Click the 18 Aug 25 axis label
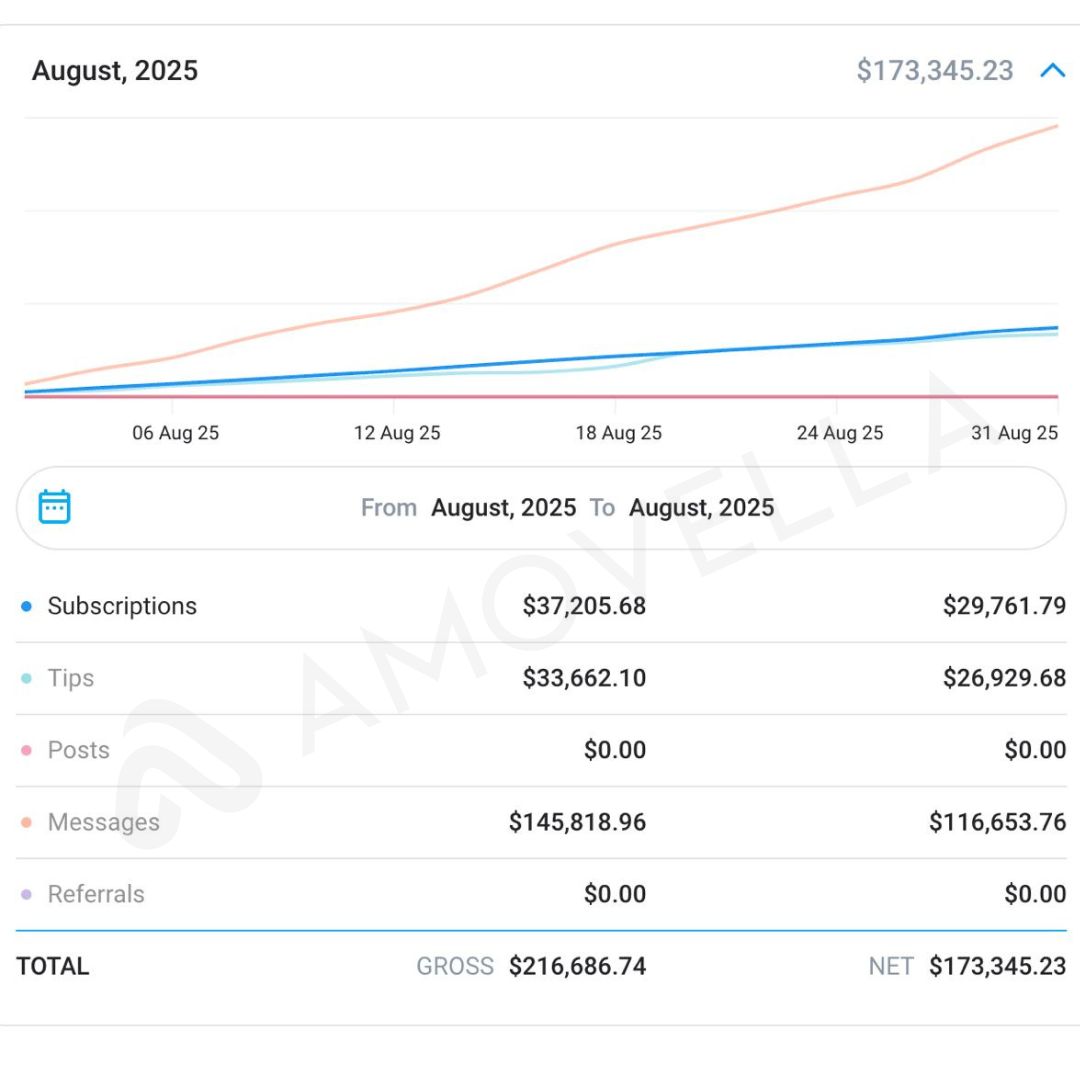The width and height of the screenshot is (1080, 1080). click(x=618, y=433)
